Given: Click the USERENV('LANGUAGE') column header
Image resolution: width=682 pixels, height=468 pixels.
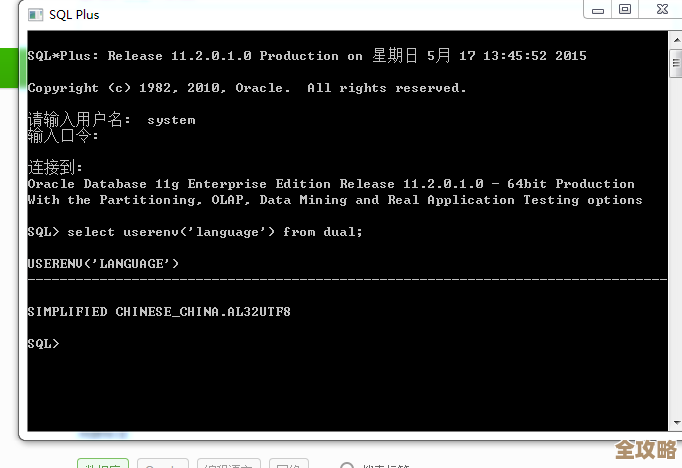Looking at the screenshot, I should coord(103,263).
